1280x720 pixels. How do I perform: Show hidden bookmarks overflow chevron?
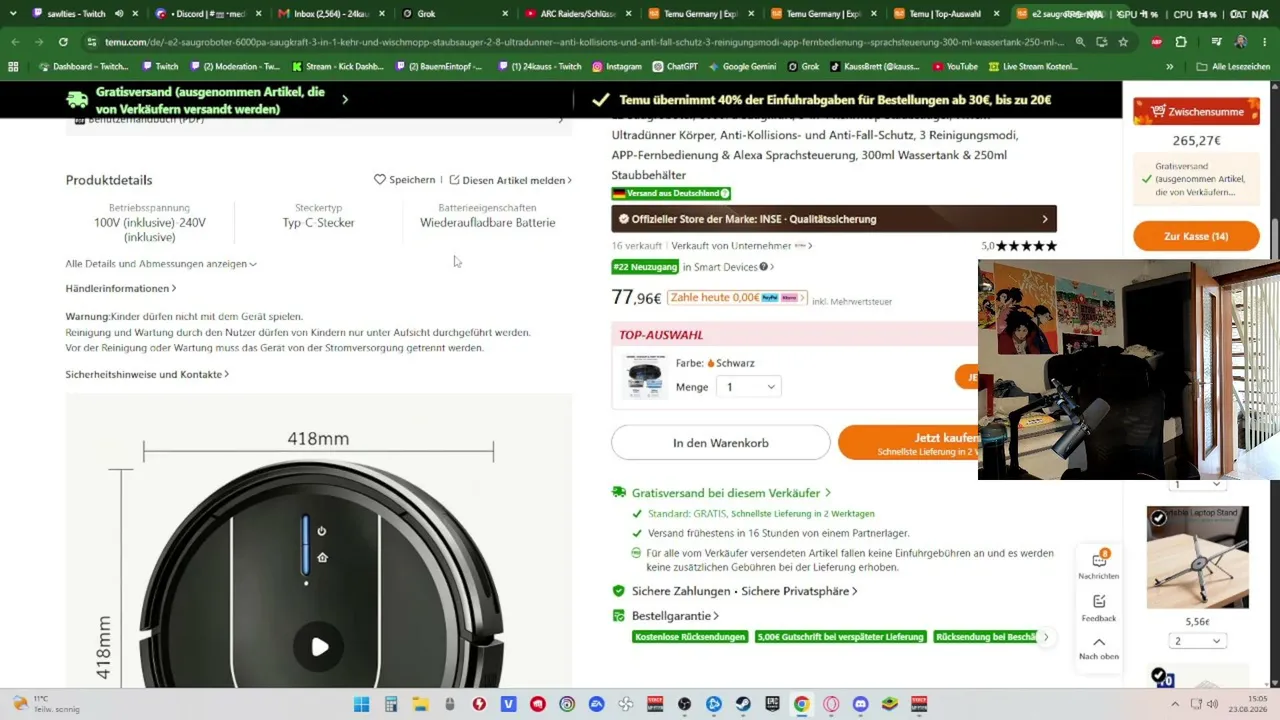[x=1168, y=67]
